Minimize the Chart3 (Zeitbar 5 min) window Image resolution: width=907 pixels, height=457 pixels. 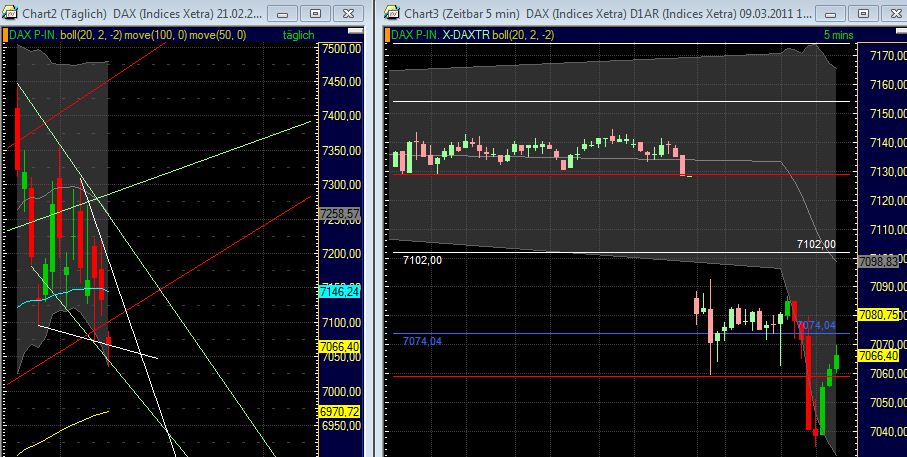pos(831,13)
